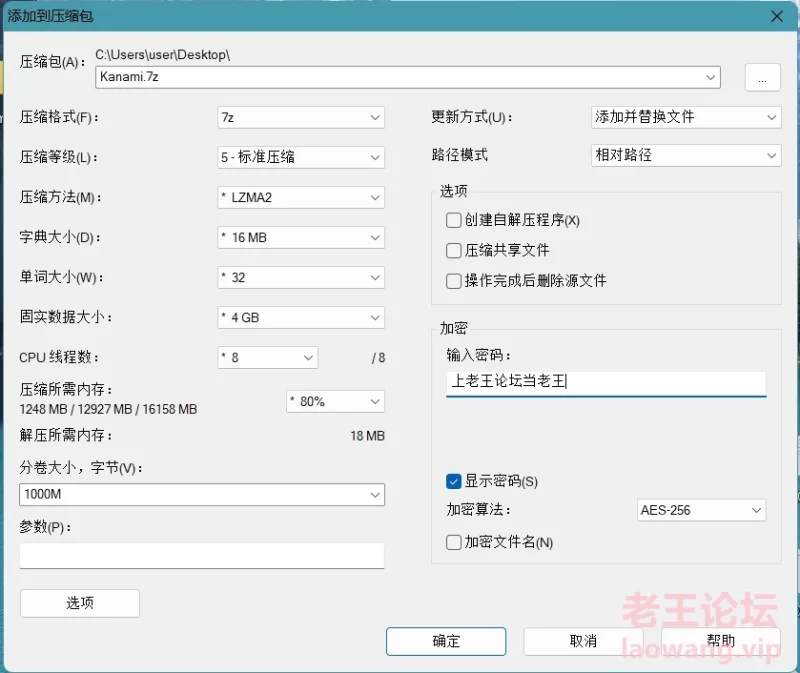This screenshot has height=673, width=800.
Task: Click the C:\Users\user\Desktop\ path text
Action: [163, 55]
